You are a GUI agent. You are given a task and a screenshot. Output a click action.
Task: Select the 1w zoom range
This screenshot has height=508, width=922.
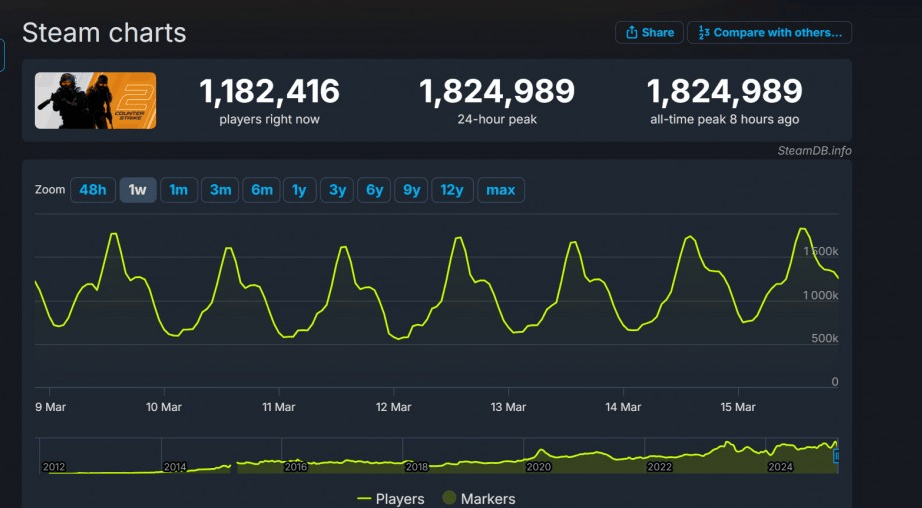point(138,190)
